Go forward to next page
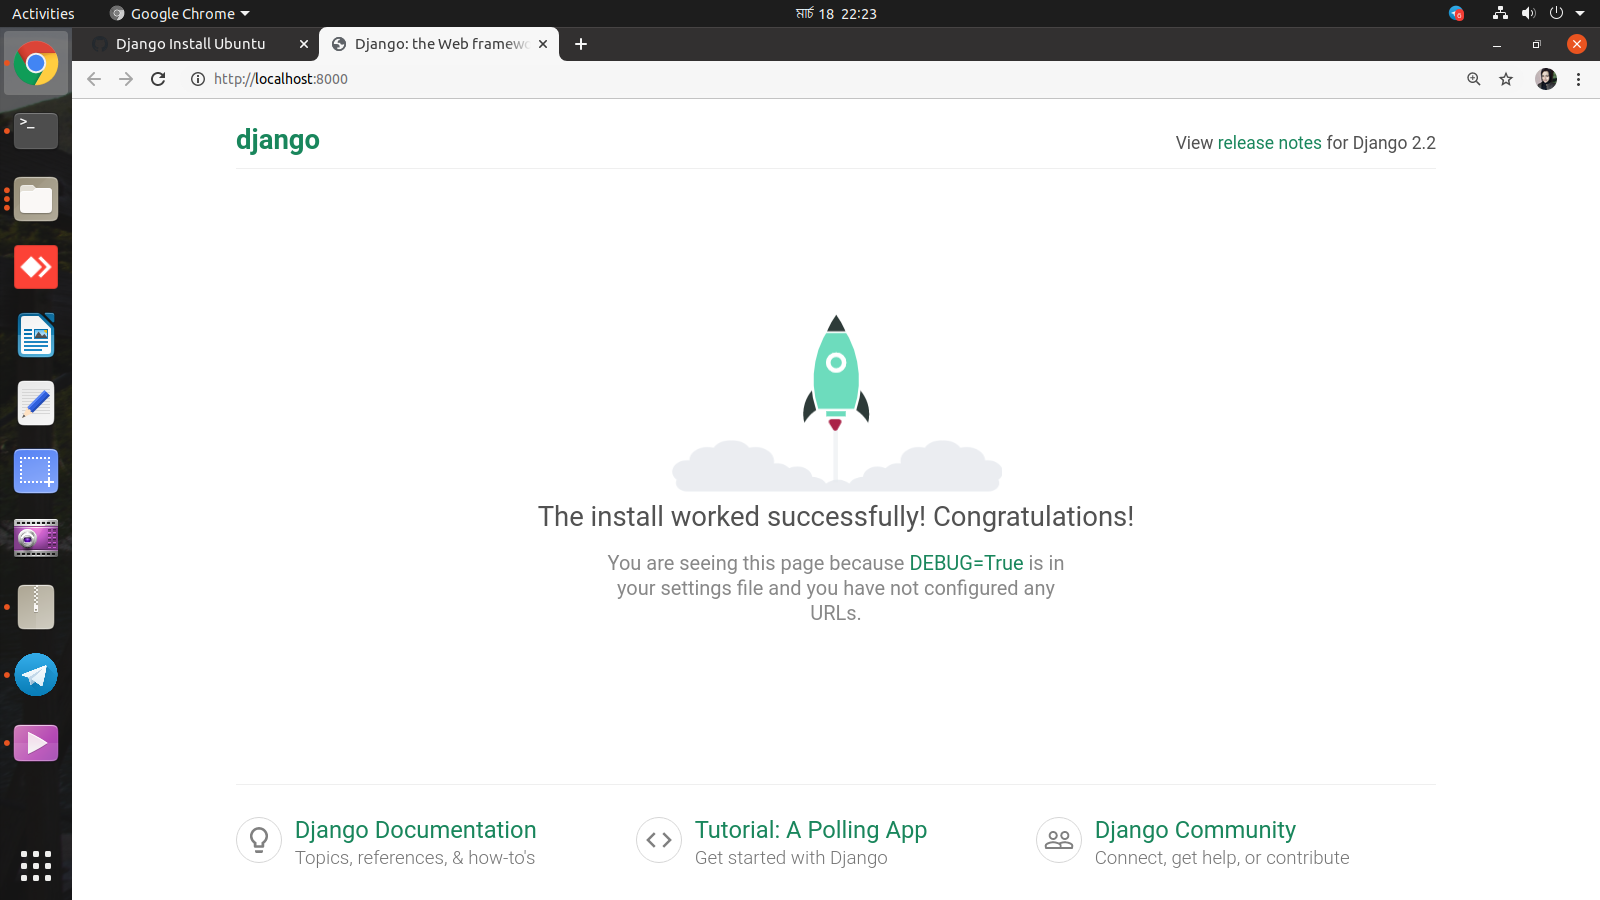The image size is (1600, 900). click(x=126, y=79)
